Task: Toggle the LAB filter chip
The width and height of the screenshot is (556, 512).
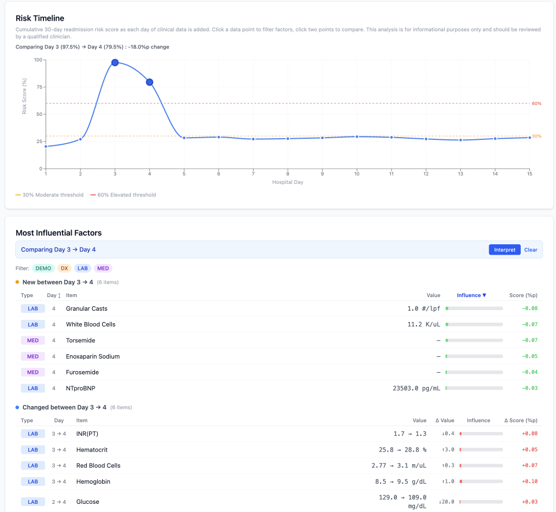Action: click(x=83, y=268)
